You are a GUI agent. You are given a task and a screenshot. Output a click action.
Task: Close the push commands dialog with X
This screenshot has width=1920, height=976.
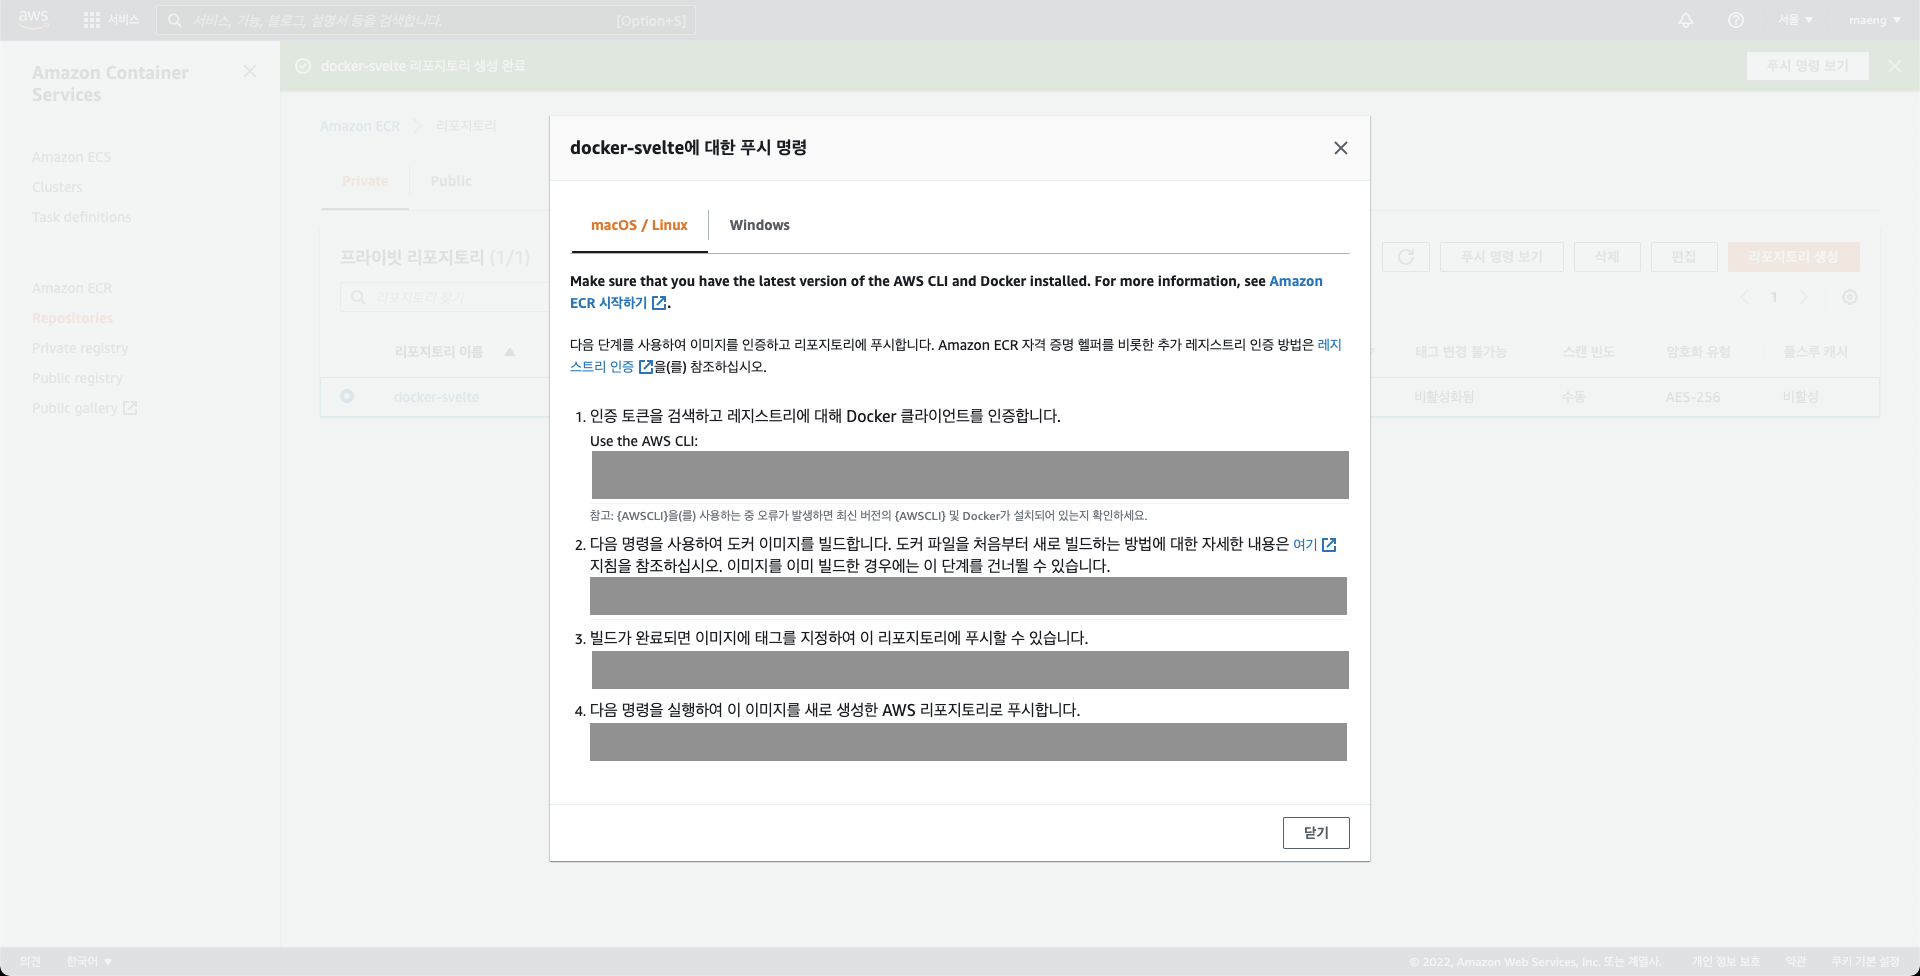click(x=1341, y=148)
